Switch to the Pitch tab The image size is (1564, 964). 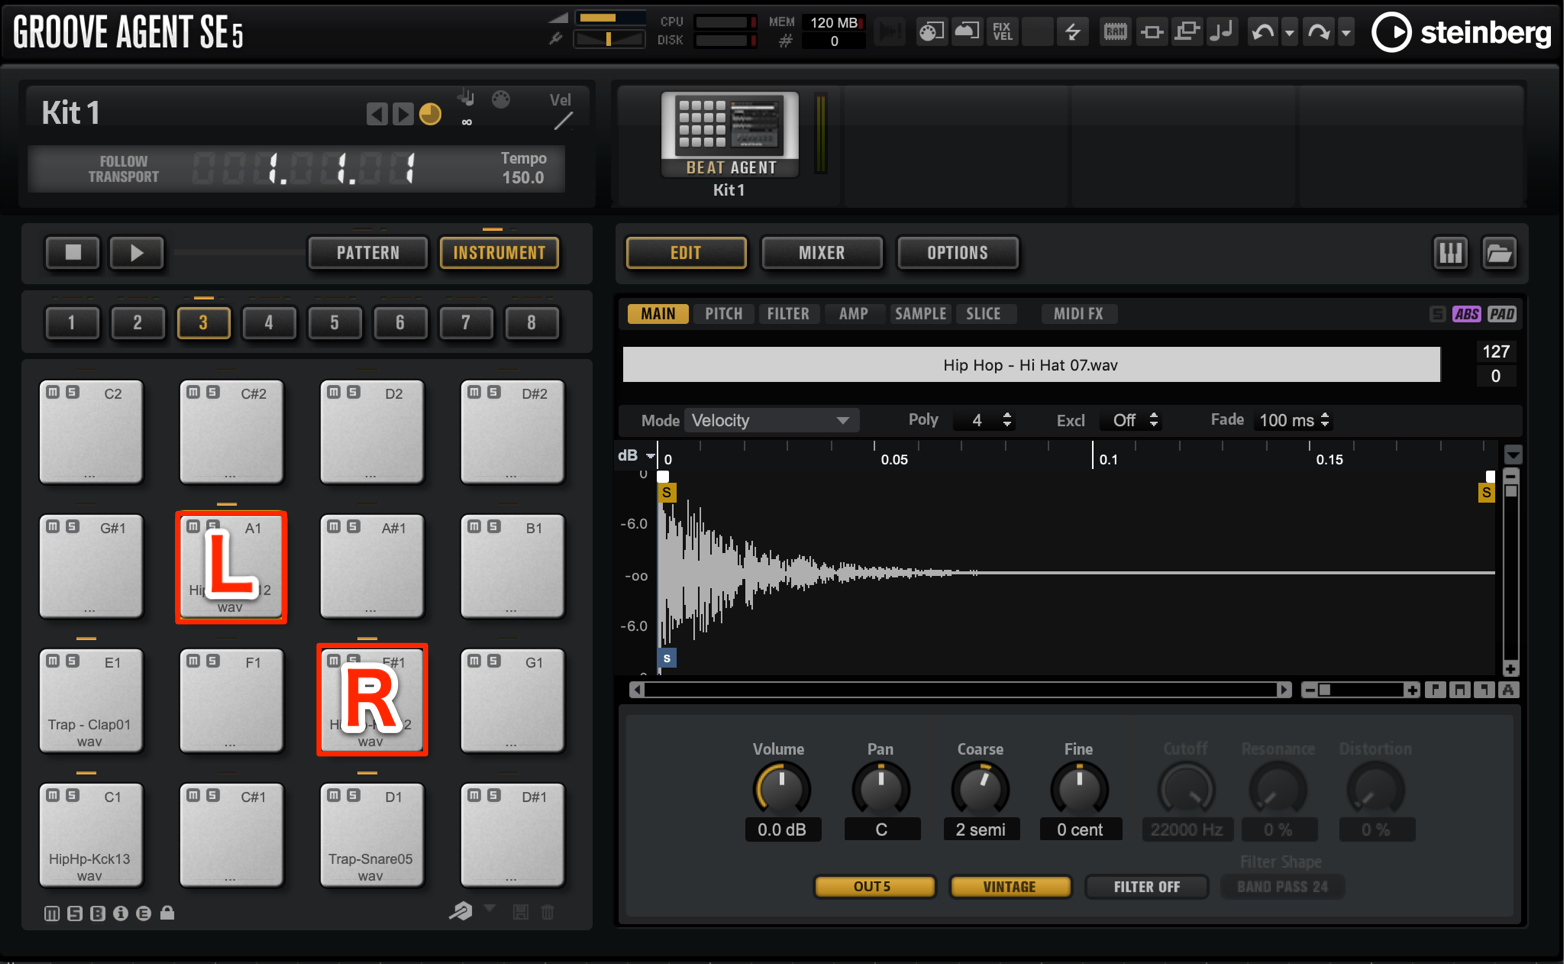pos(724,314)
